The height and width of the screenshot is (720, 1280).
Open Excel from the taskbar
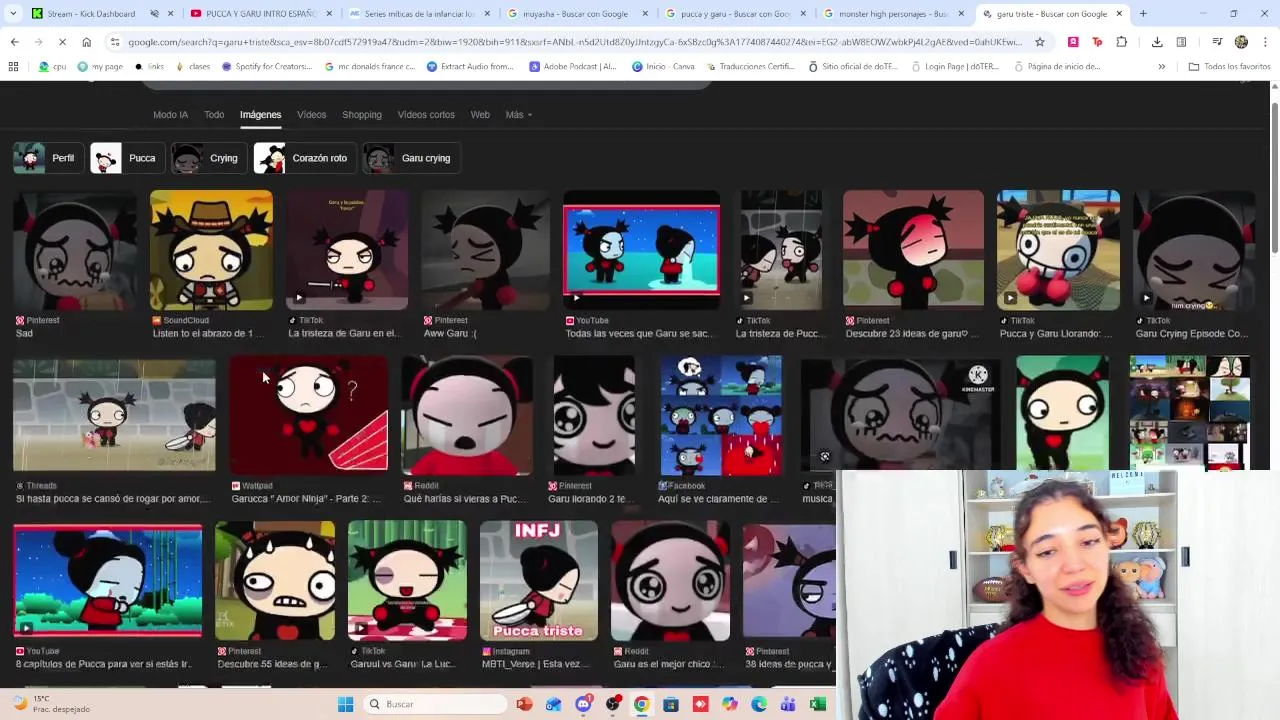pos(818,704)
